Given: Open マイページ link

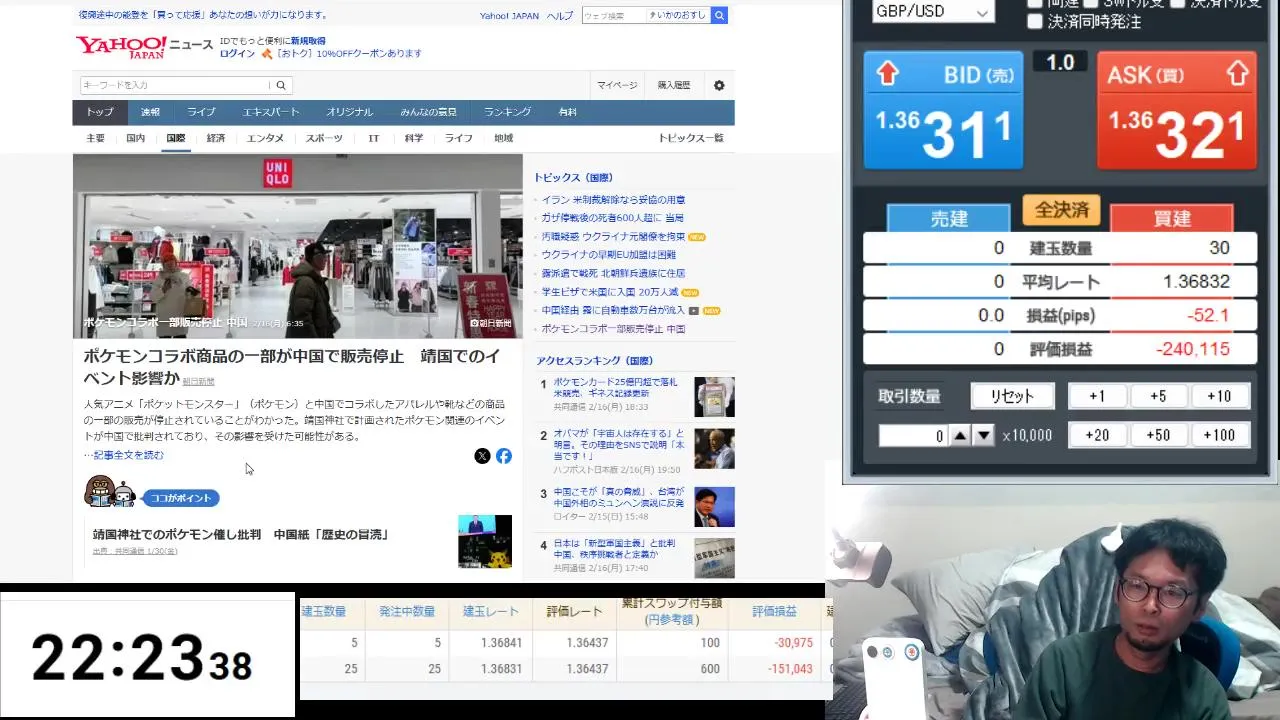Looking at the screenshot, I should pyautogui.click(x=617, y=85).
